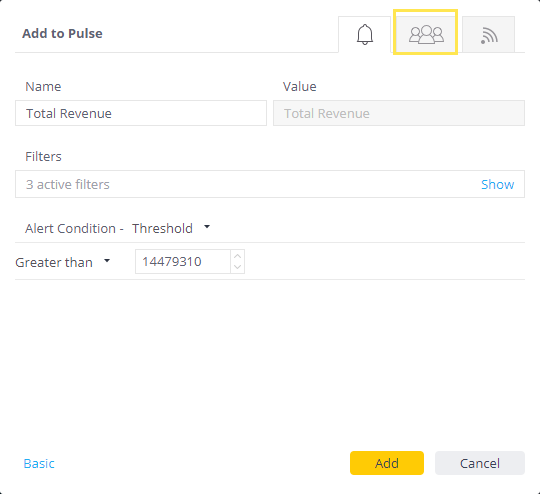Click the disabled Value field

coord(399,113)
